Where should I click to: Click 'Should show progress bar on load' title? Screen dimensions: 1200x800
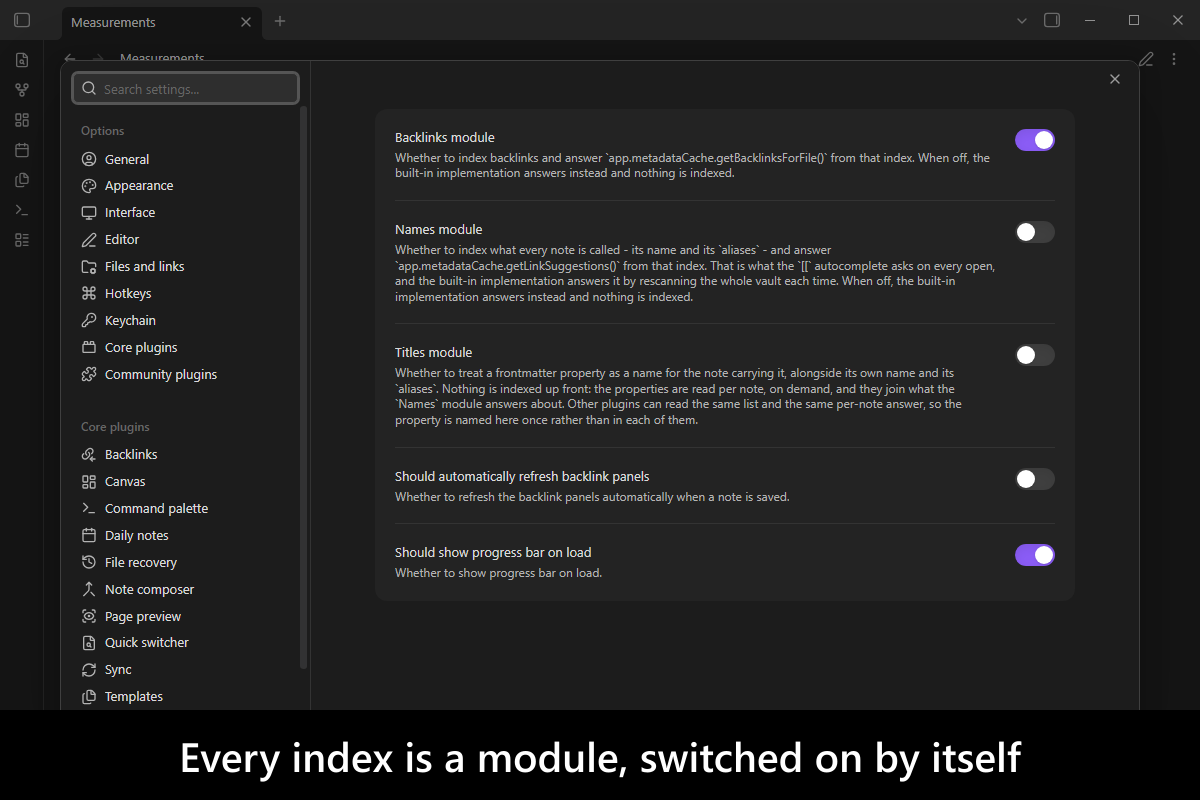click(493, 552)
